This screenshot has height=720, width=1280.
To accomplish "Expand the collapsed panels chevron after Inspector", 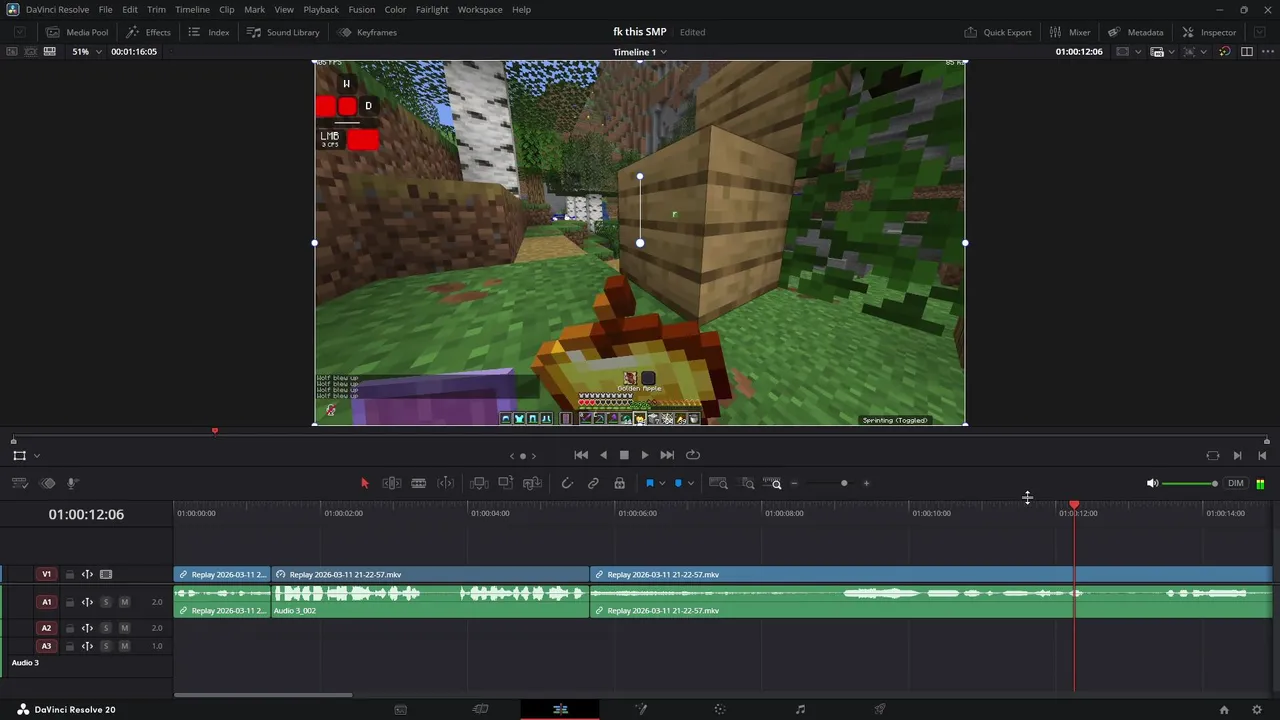I will (x=1260, y=32).
